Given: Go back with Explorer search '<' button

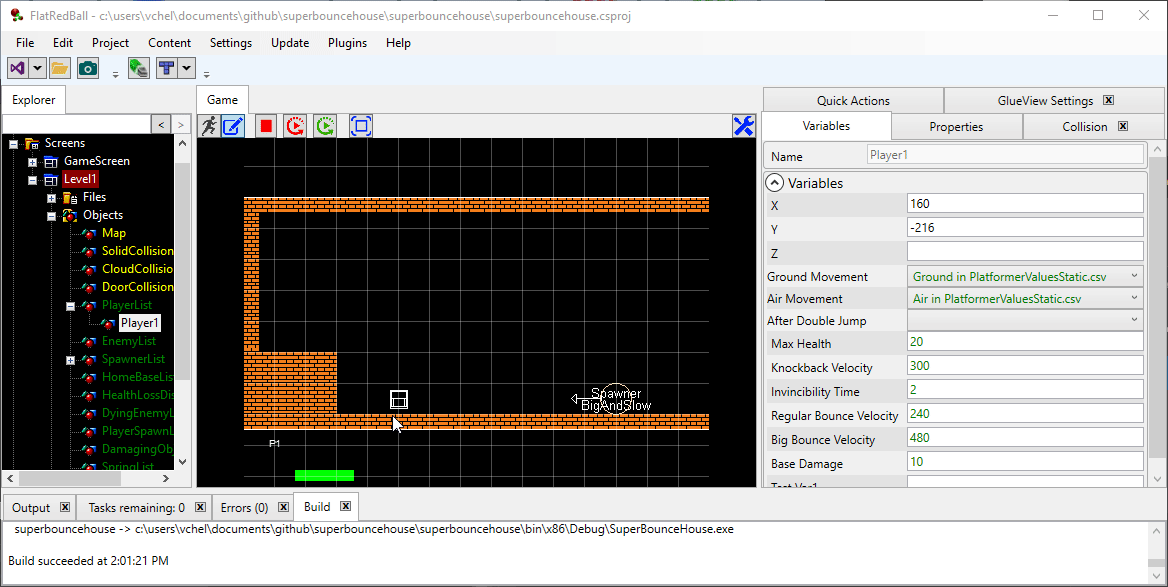Looking at the screenshot, I should tap(161, 124).
